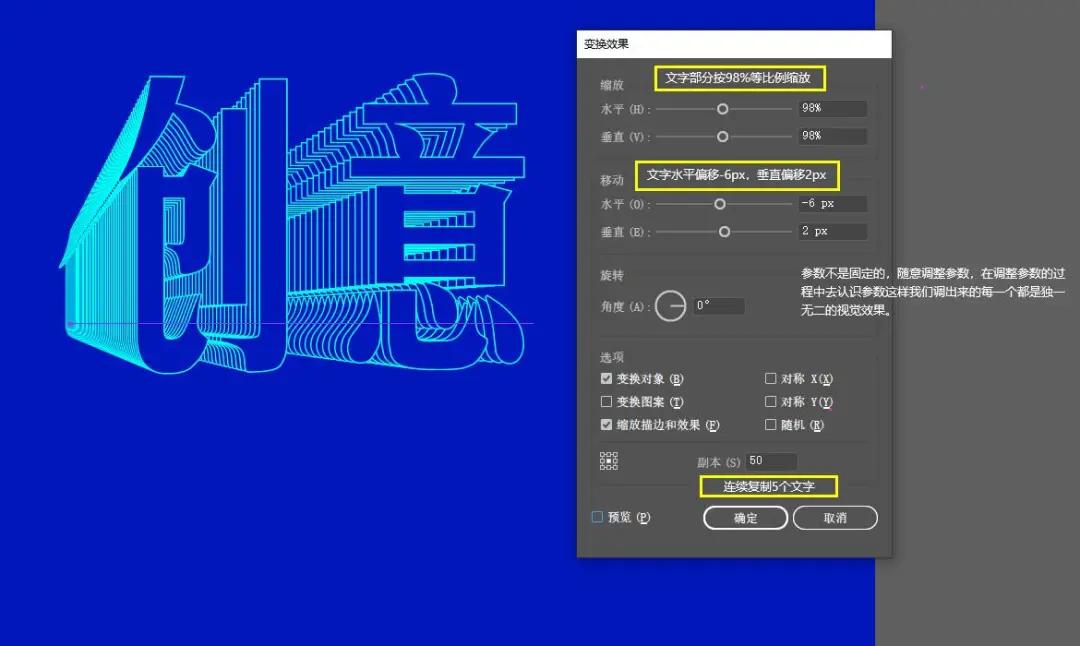Enable the 对称 X checkbox
This screenshot has height=646, width=1080.
pos(772,378)
